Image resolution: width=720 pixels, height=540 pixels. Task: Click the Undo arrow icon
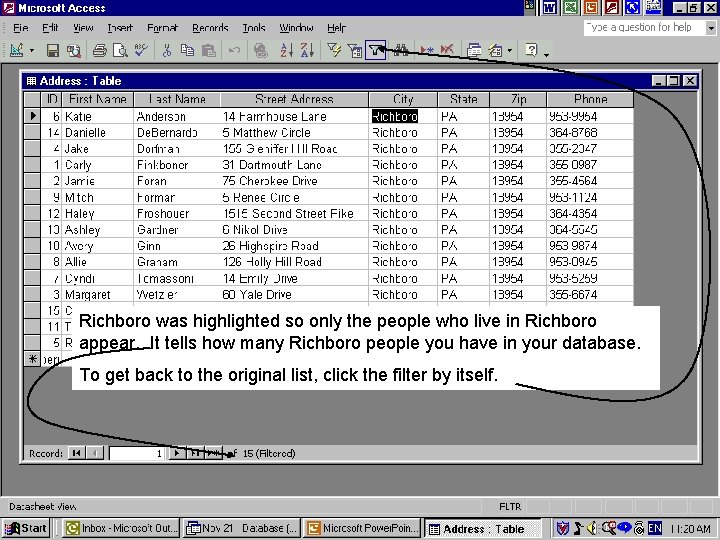235,50
